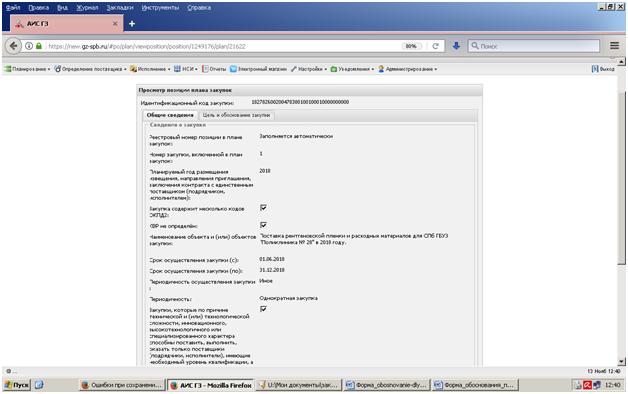Click the red antivirus tray icon
The width and height of the screenshot is (628, 394).
pyautogui.click(x=588, y=385)
